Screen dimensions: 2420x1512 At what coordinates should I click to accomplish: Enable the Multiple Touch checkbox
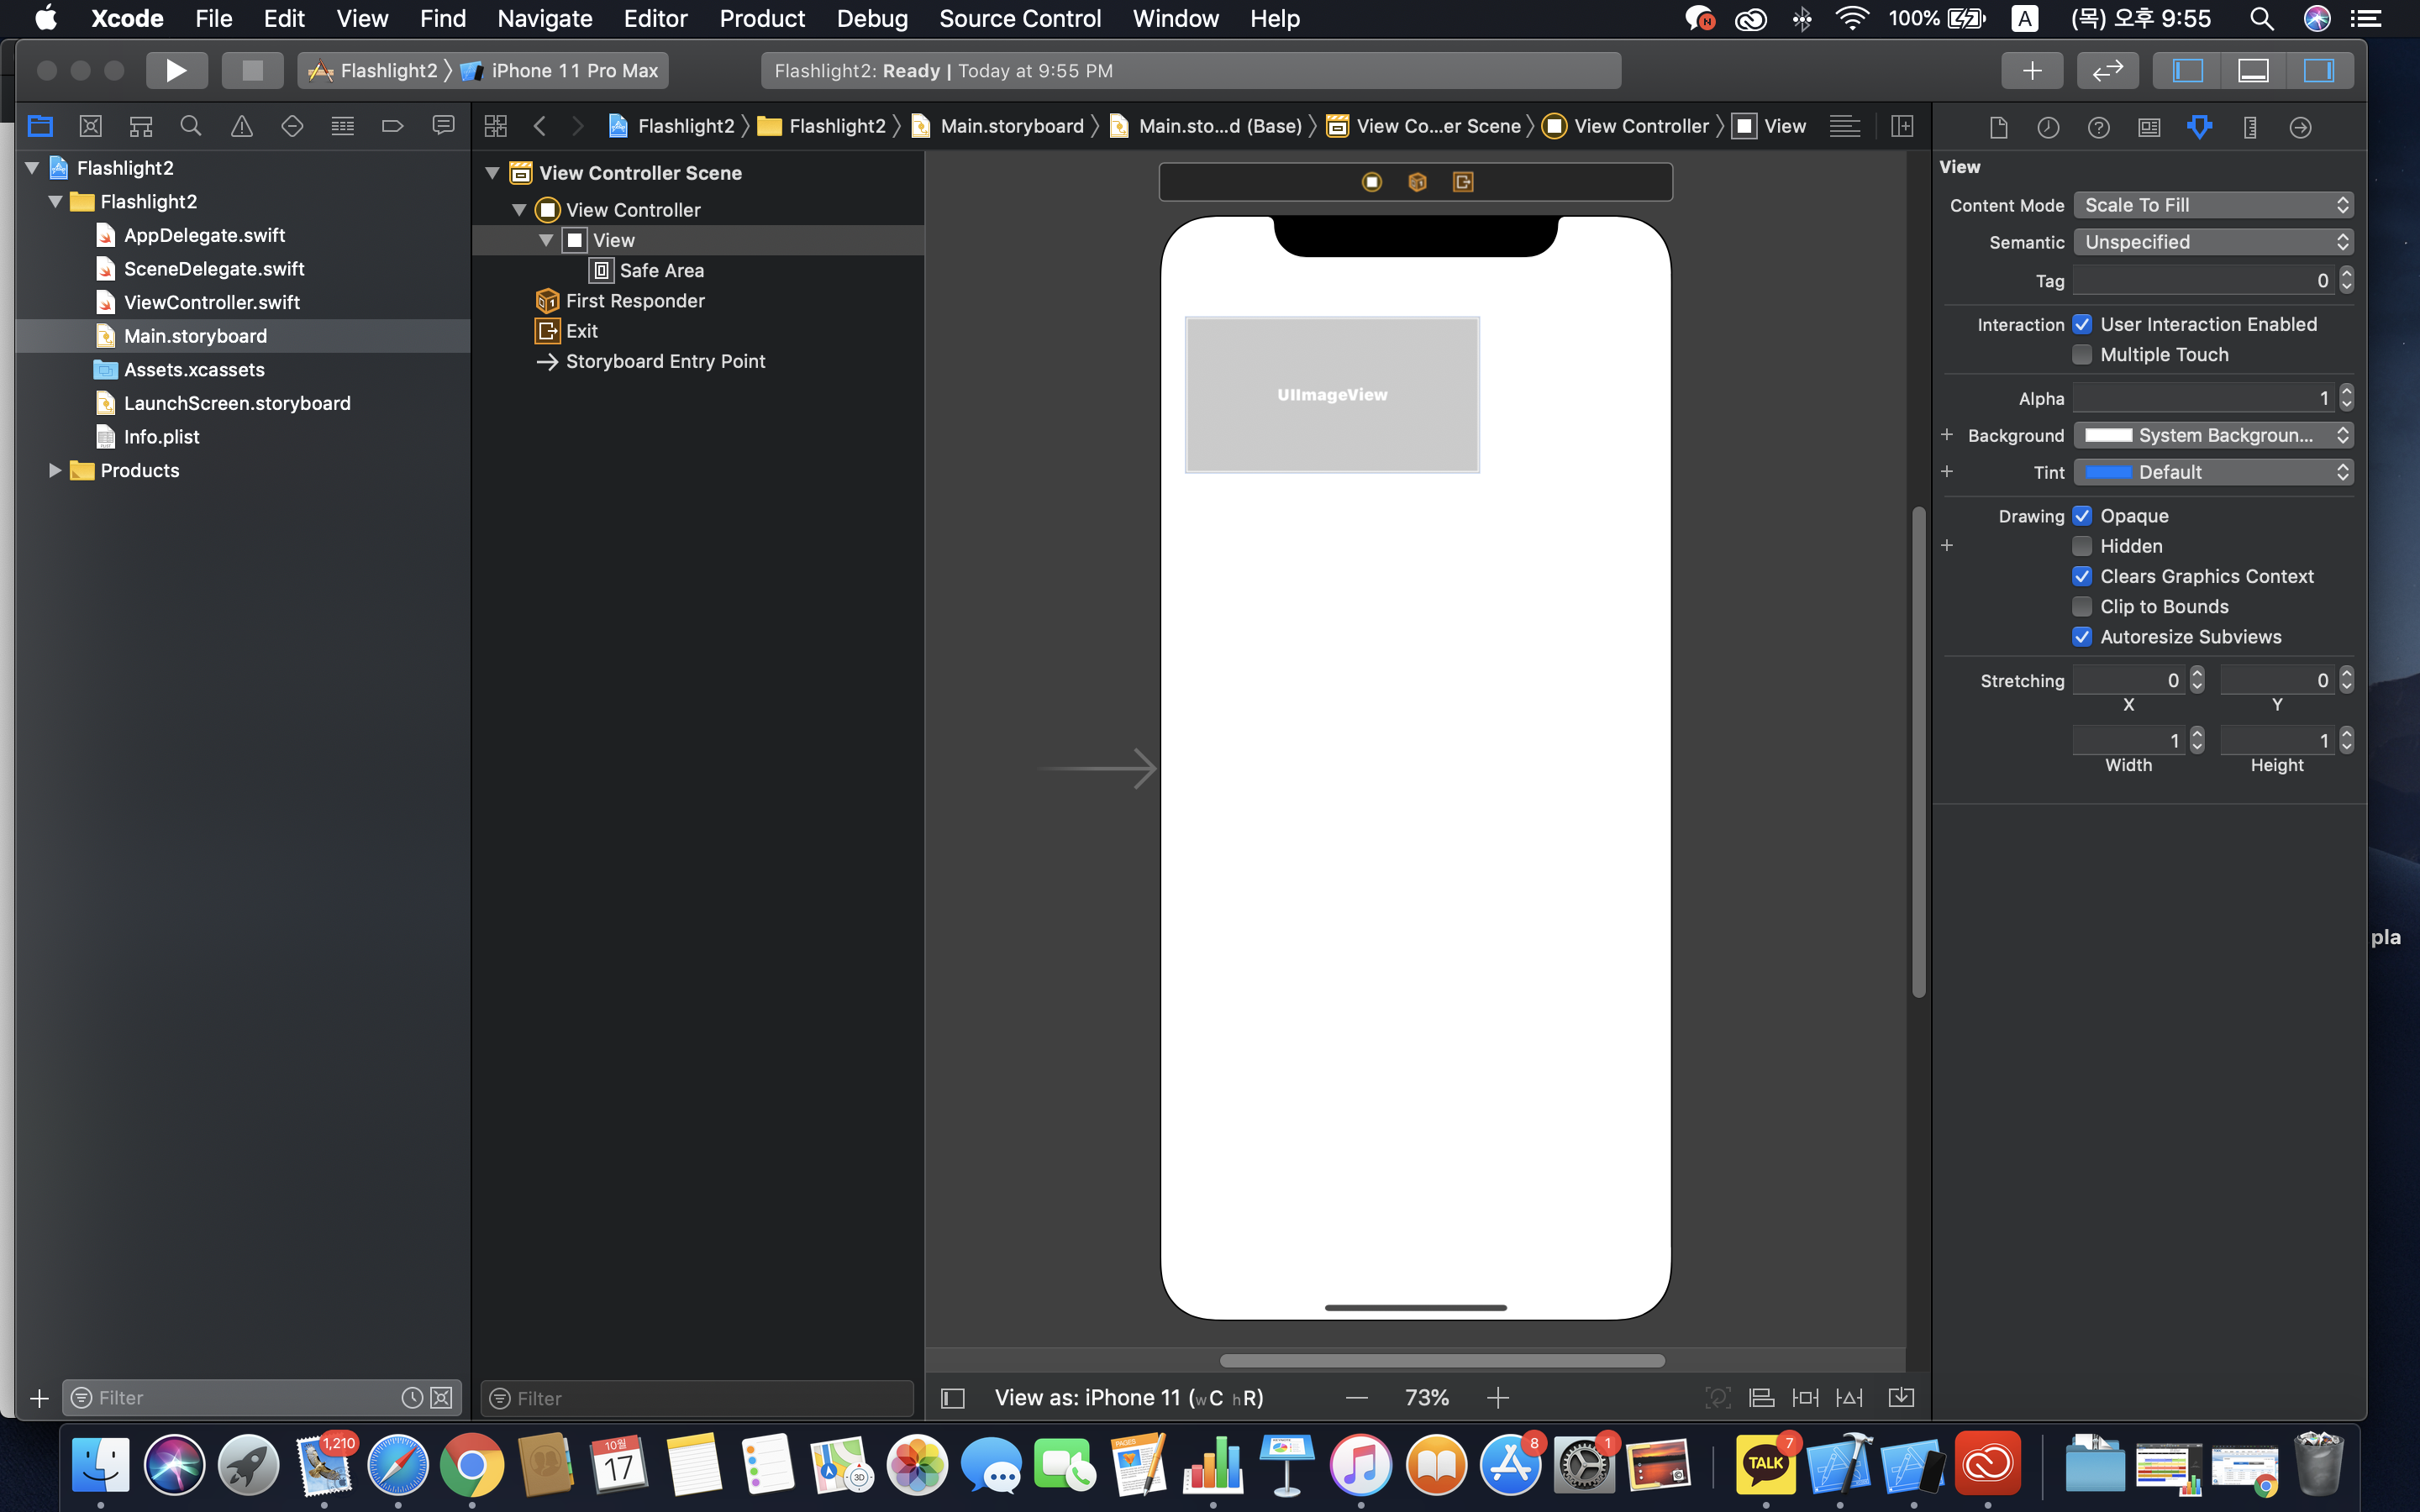(2082, 355)
